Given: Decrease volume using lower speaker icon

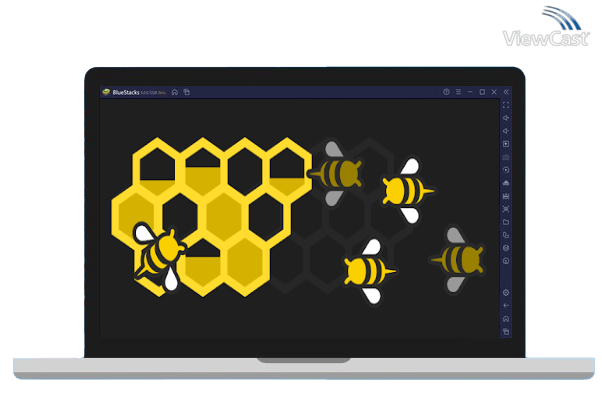Looking at the screenshot, I should click(x=506, y=131).
